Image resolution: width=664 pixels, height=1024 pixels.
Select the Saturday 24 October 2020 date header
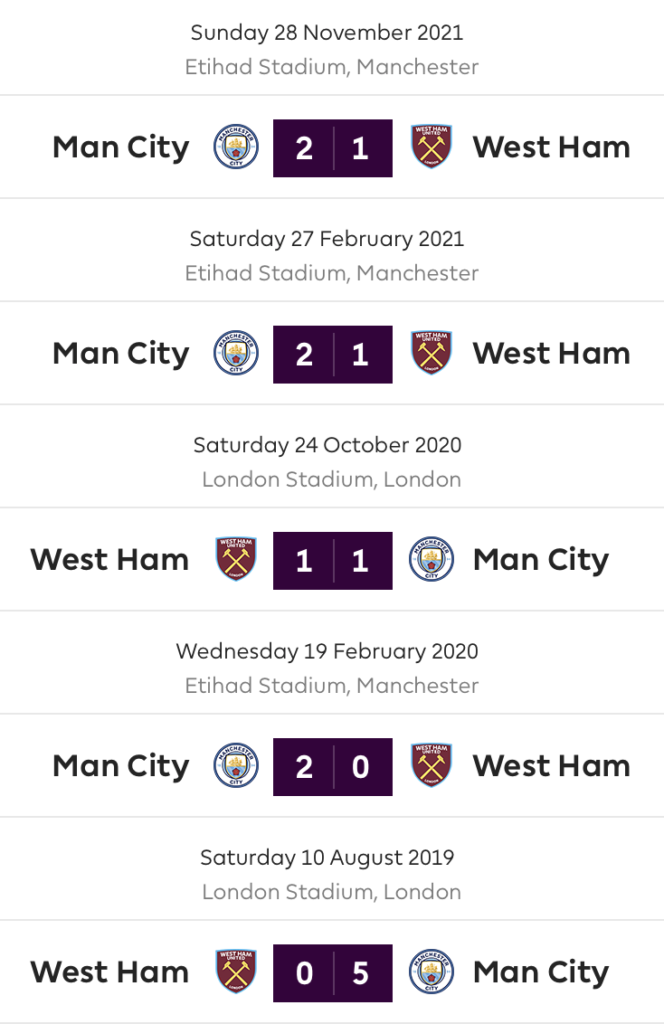tap(327, 445)
